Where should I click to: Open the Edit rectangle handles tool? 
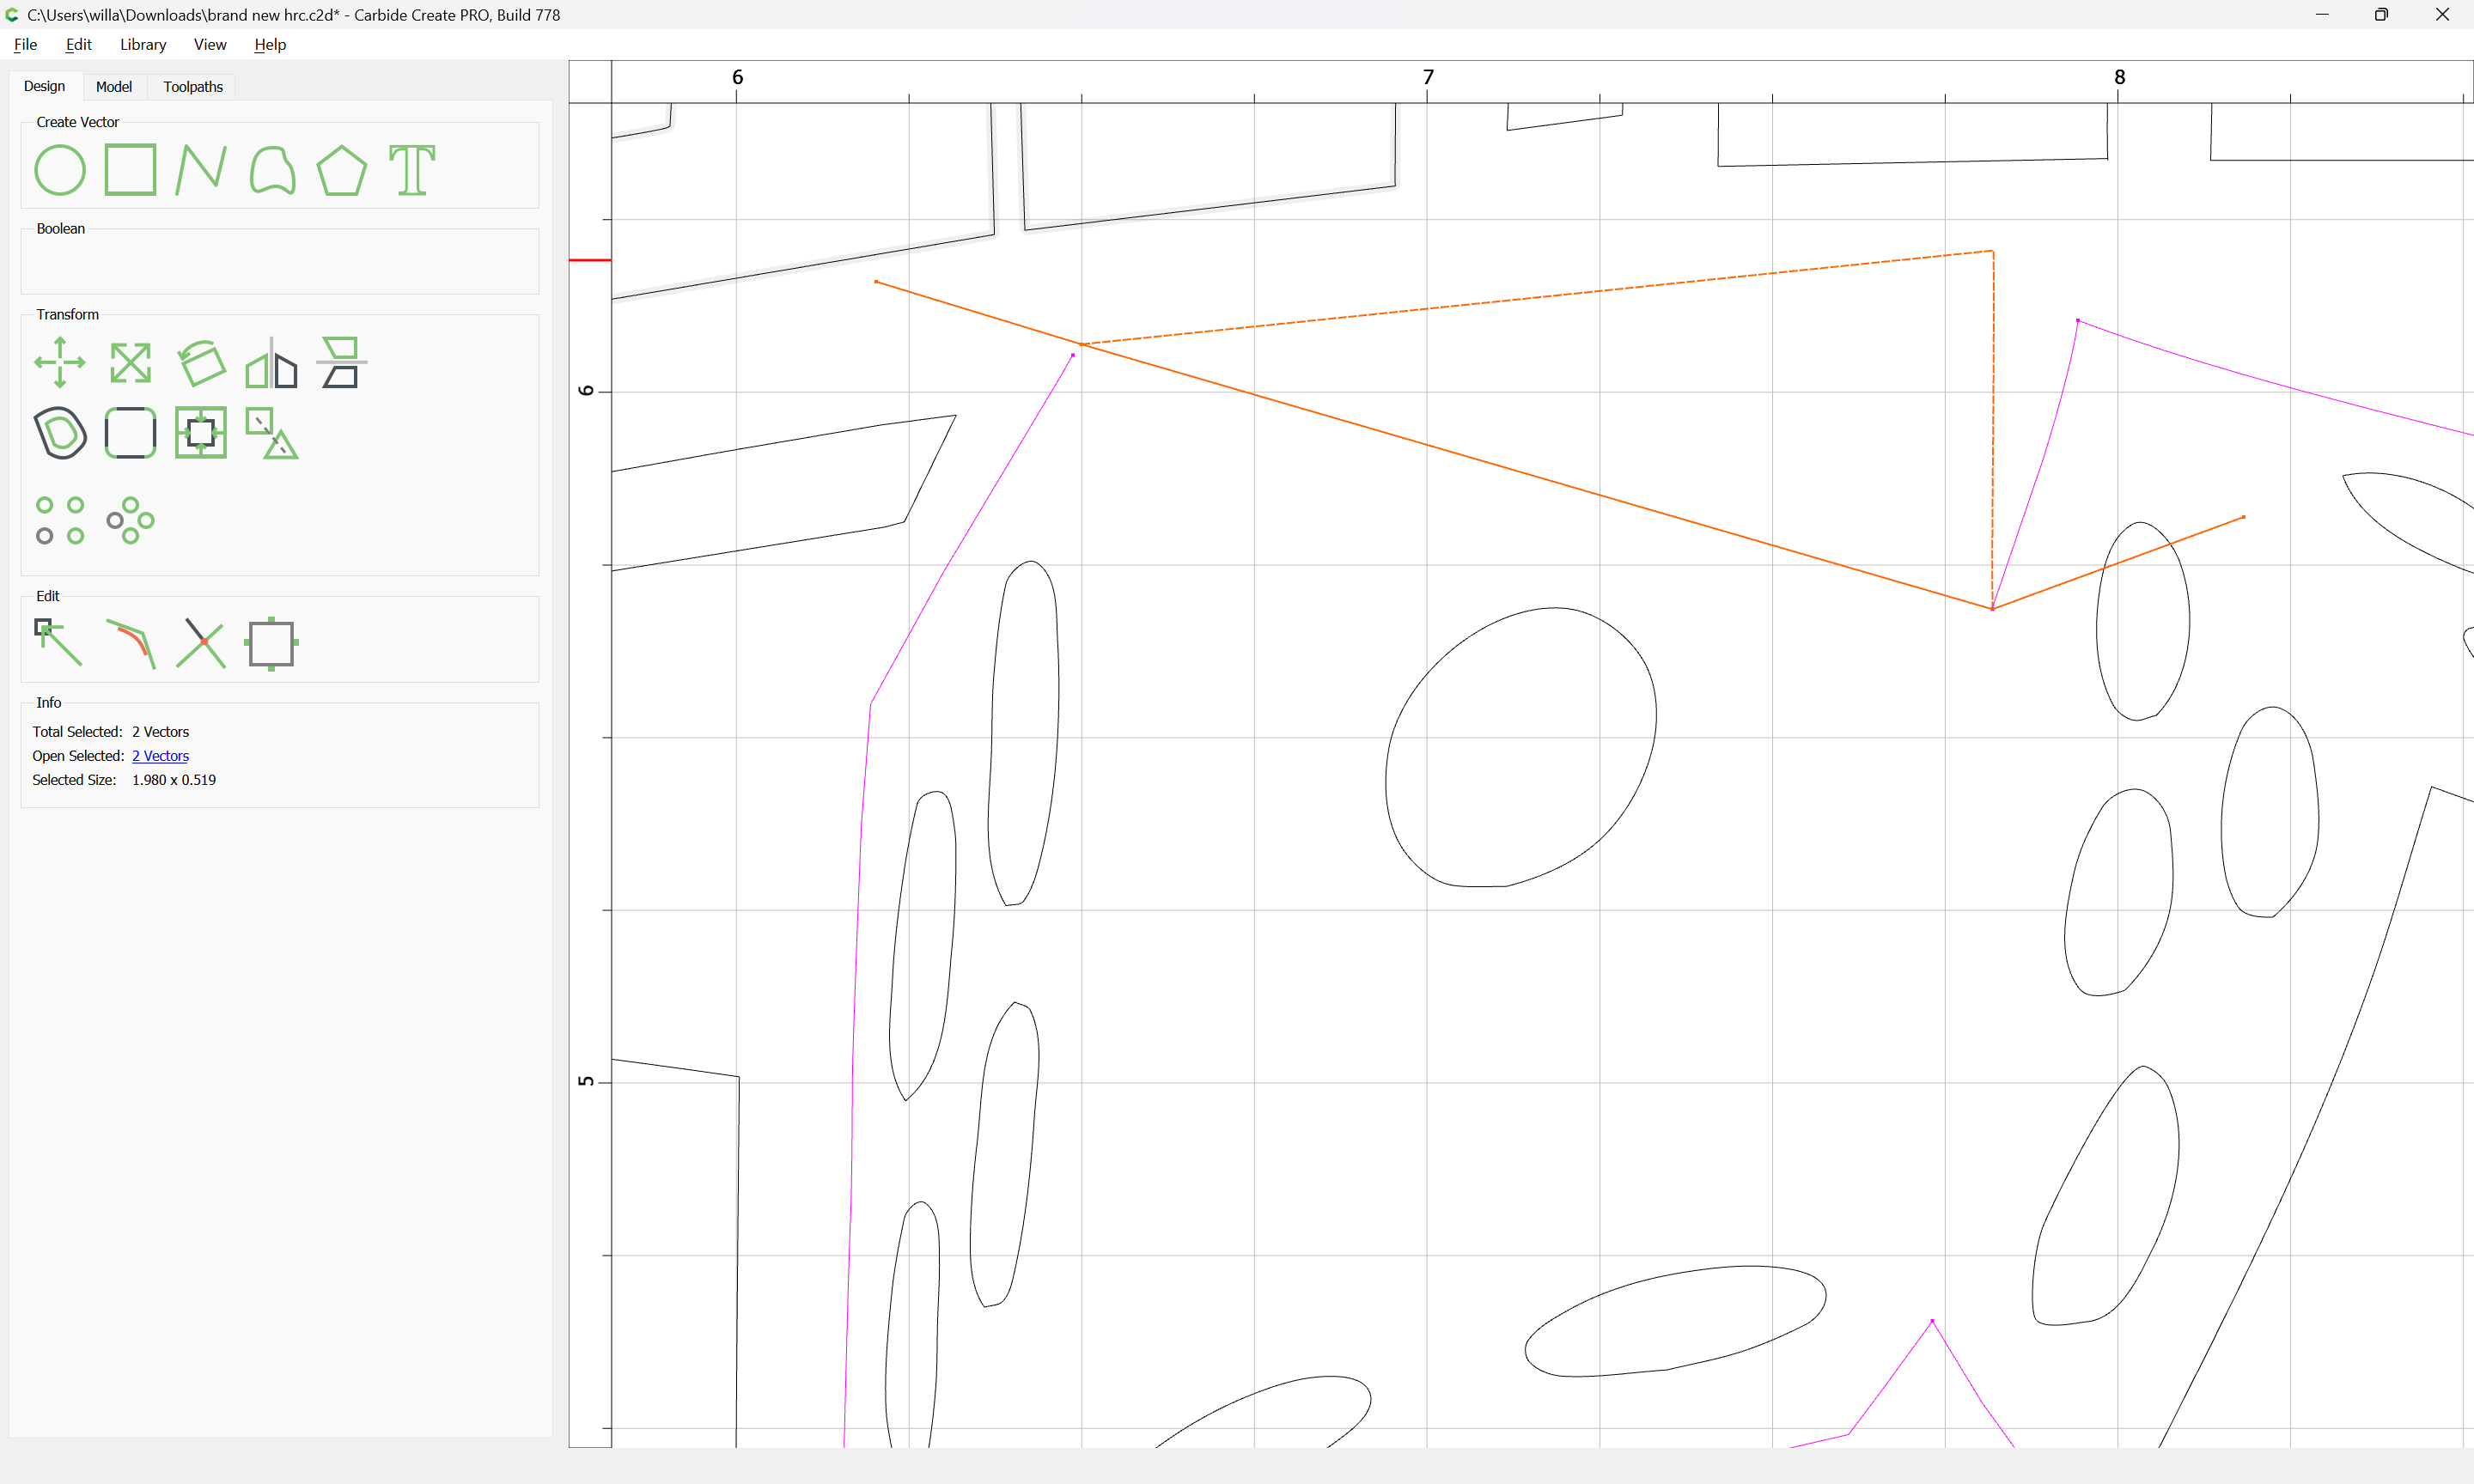(272, 644)
